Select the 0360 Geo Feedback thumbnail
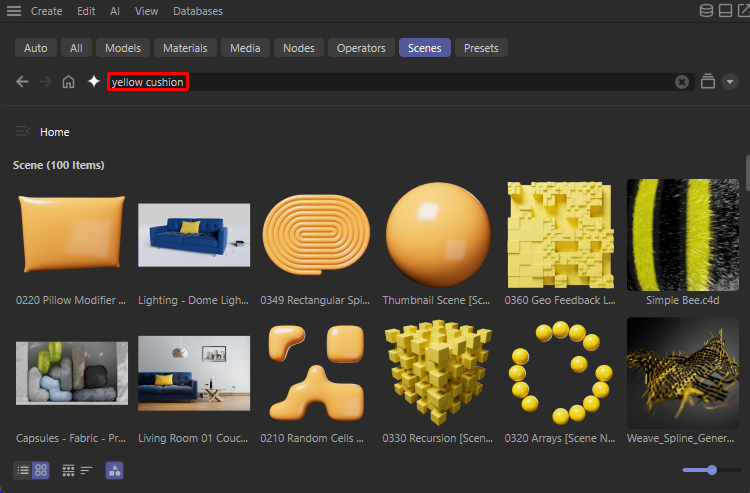The image size is (750, 493). (560, 235)
